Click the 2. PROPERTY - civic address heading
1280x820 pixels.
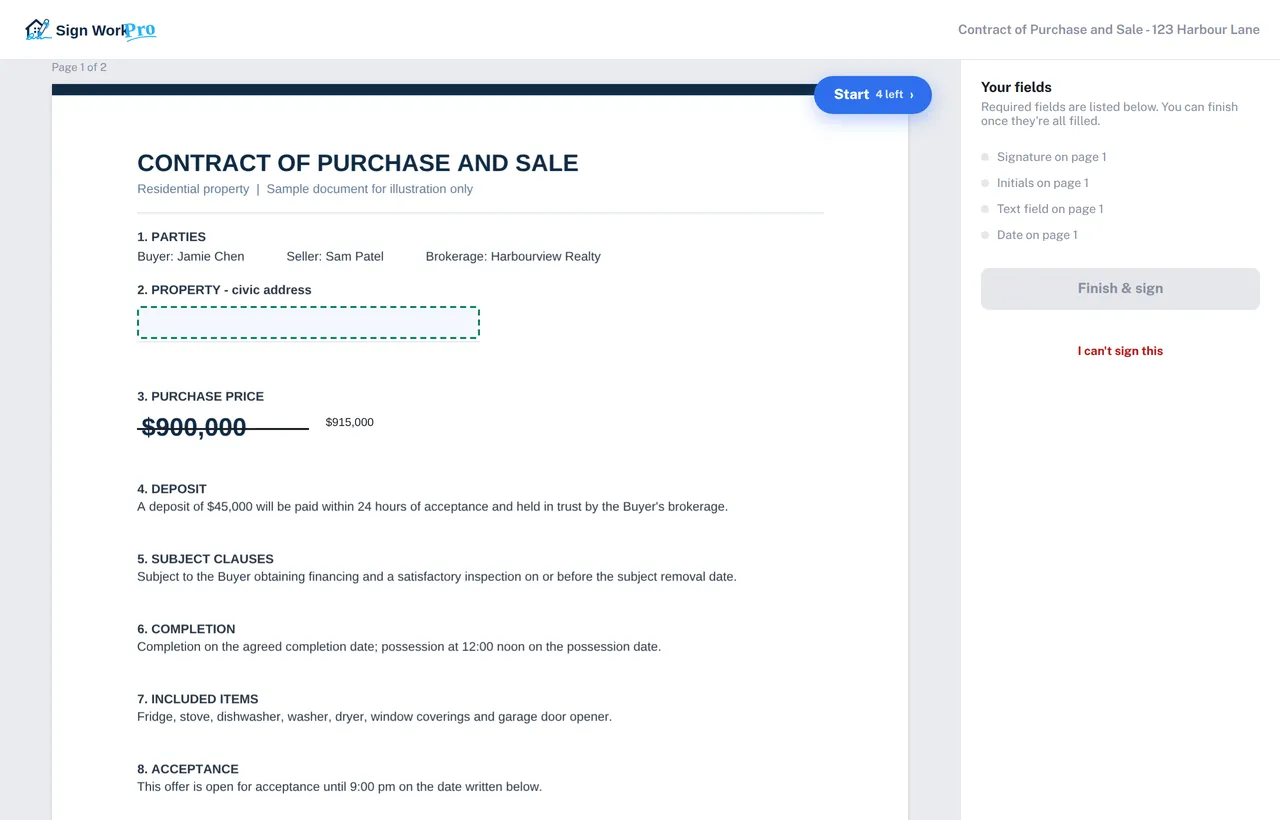(224, 290)
